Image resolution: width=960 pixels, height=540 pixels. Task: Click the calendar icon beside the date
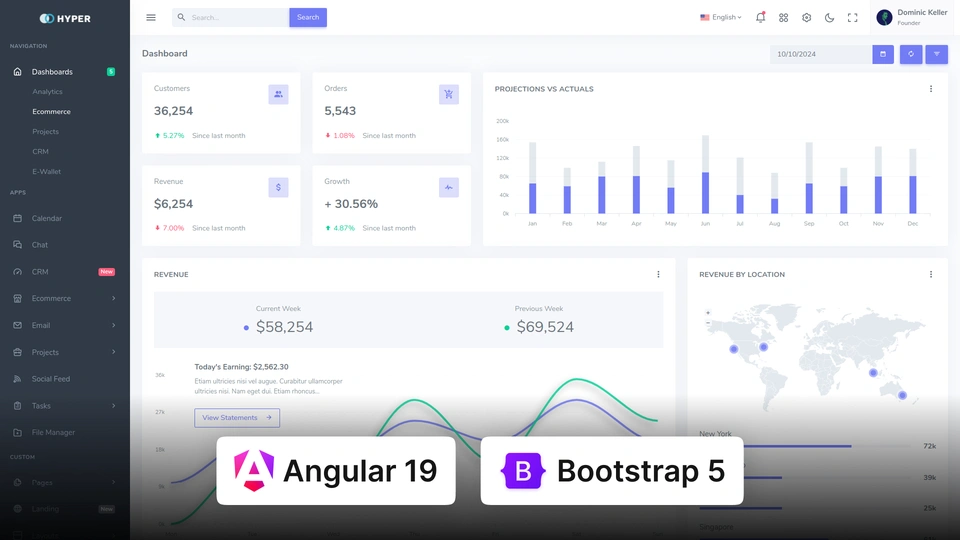[883, 54]
